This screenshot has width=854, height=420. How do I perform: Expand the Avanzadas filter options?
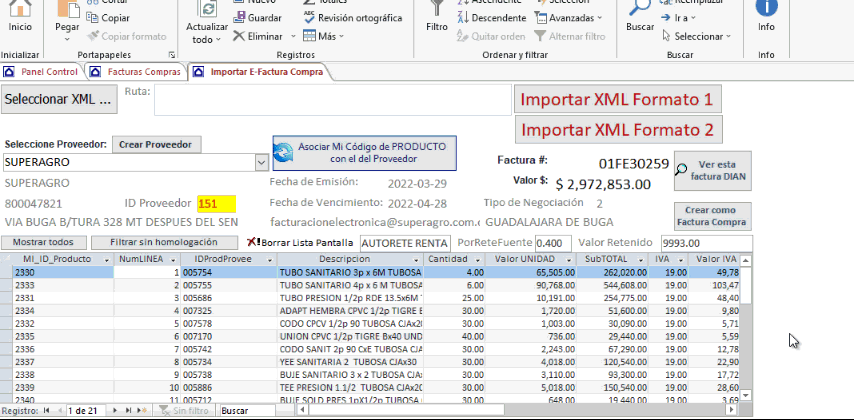point(599,18)
